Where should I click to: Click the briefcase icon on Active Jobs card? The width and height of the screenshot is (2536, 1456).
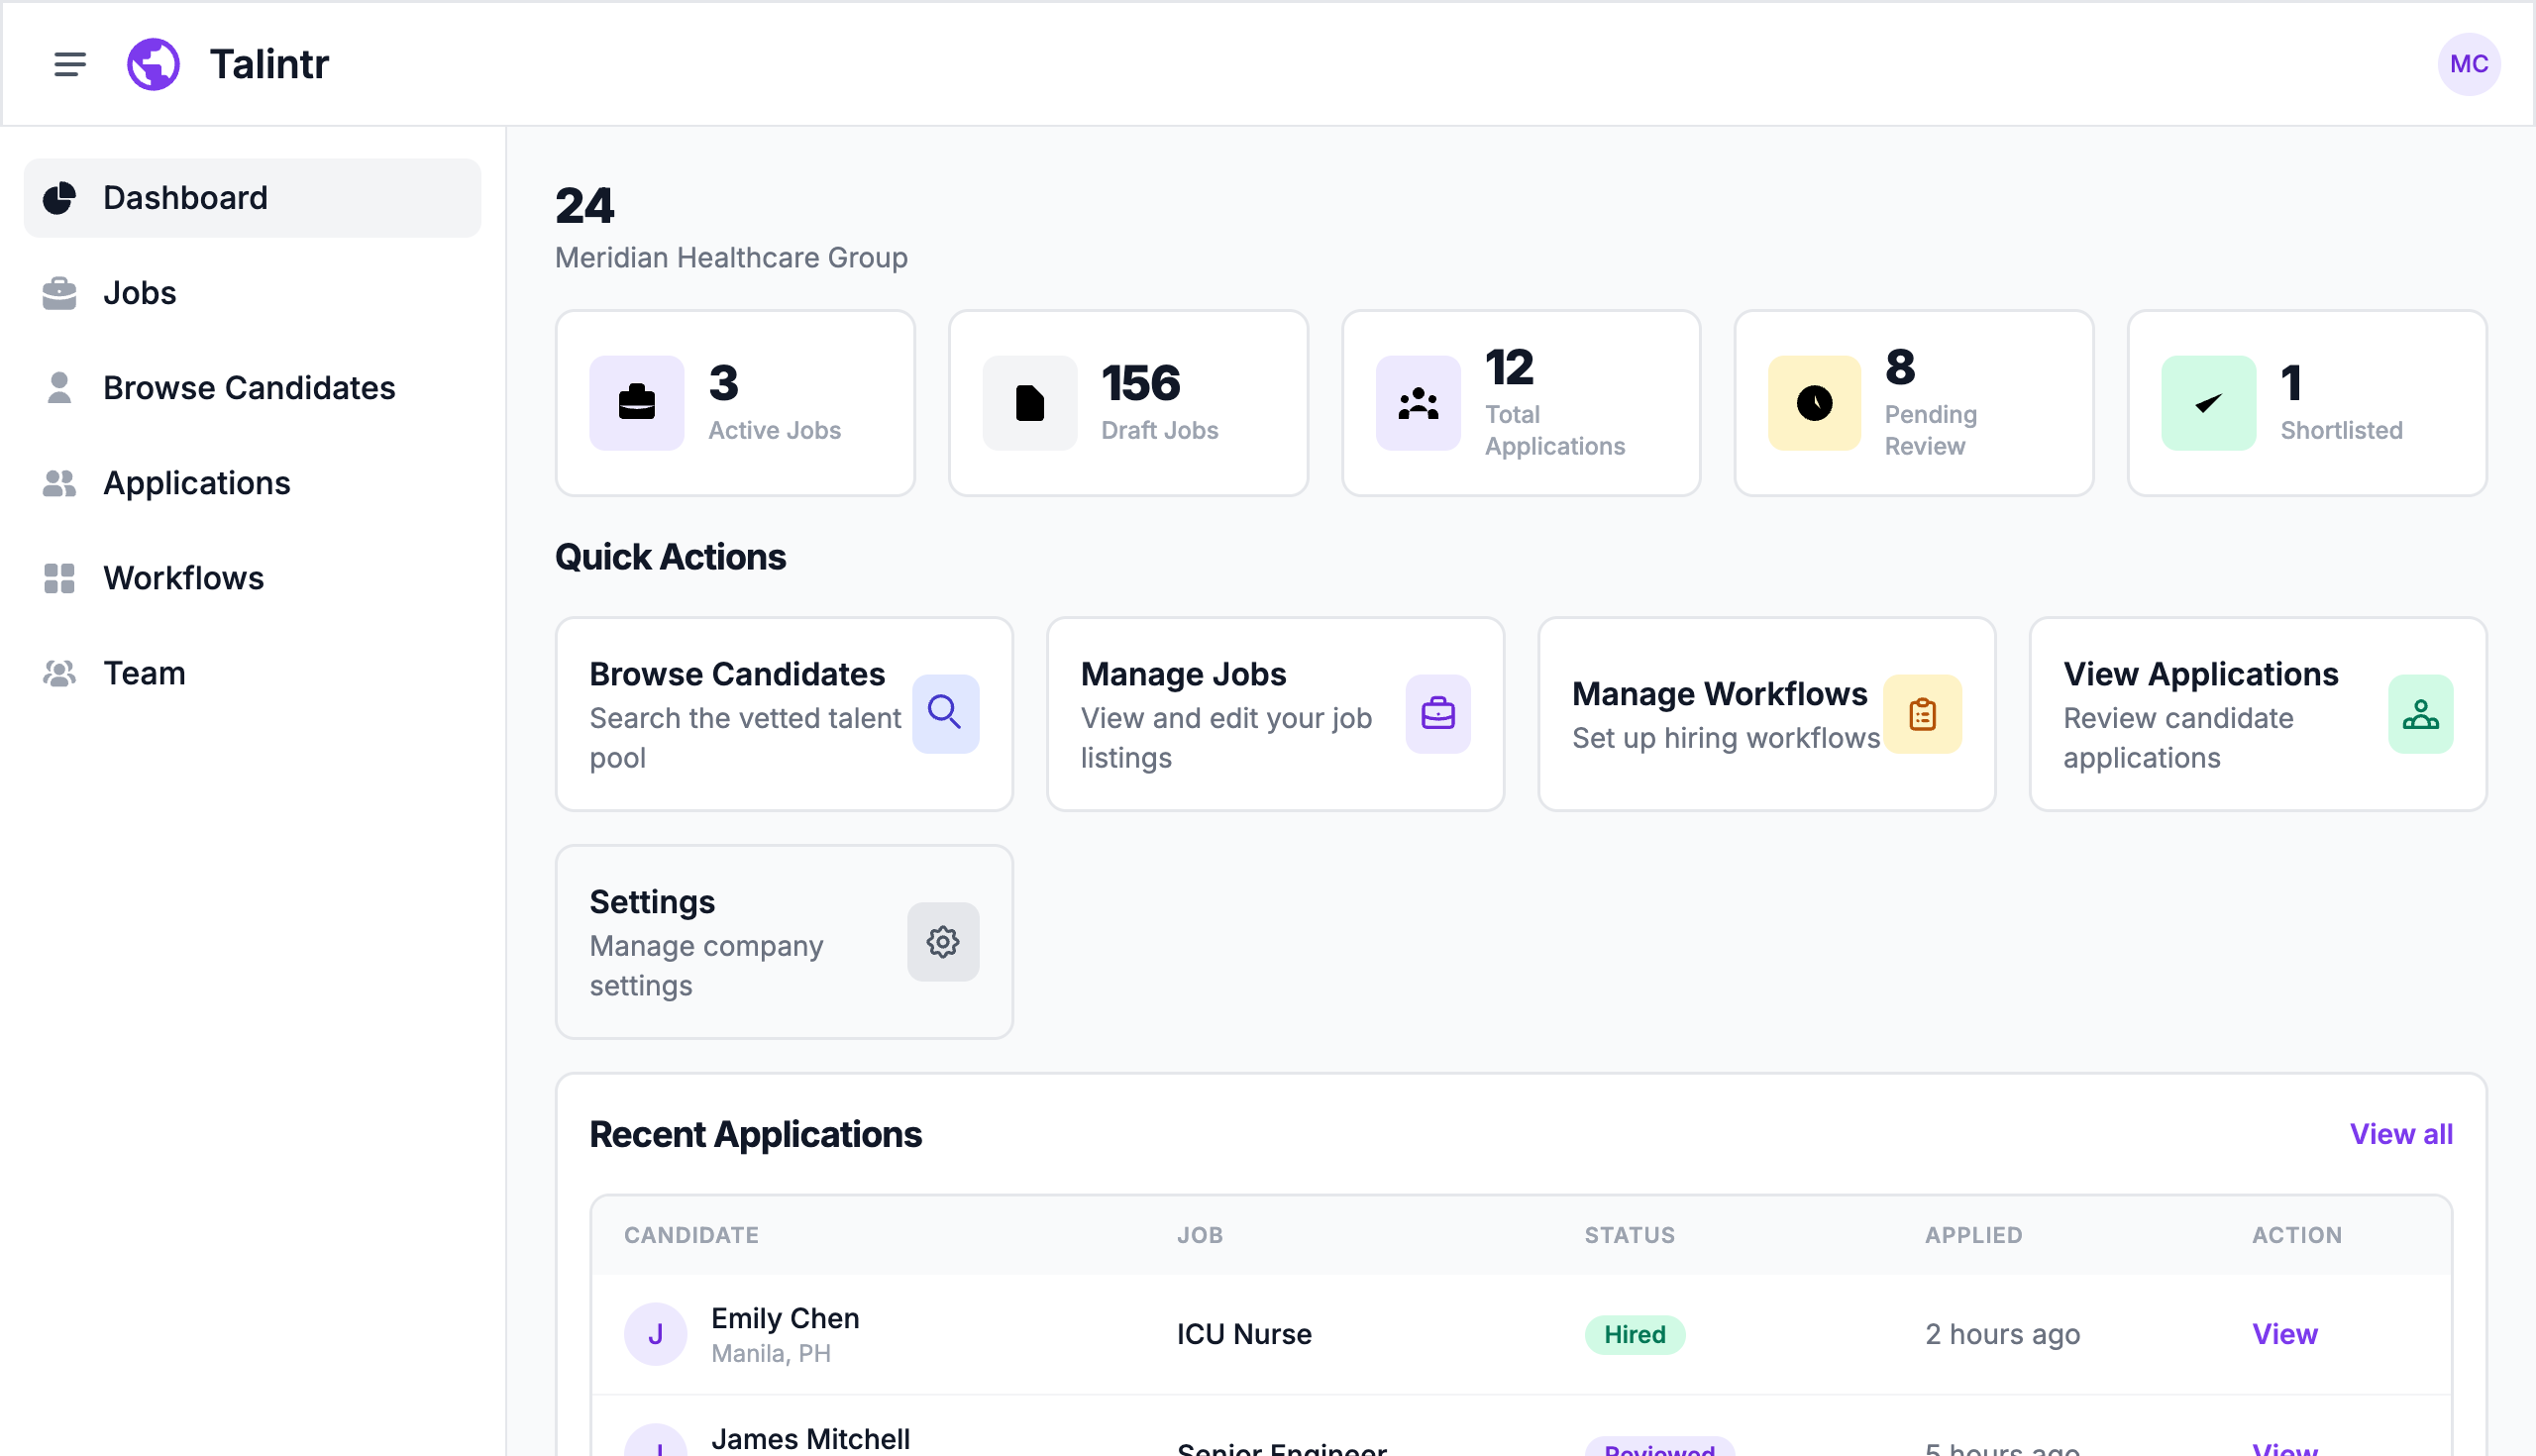click(x=637, y=403)
